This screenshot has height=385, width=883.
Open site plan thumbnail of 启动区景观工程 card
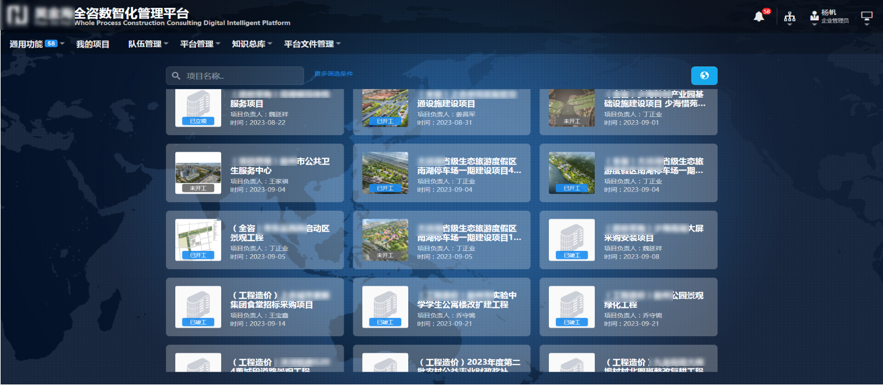[x=198, y=240]
